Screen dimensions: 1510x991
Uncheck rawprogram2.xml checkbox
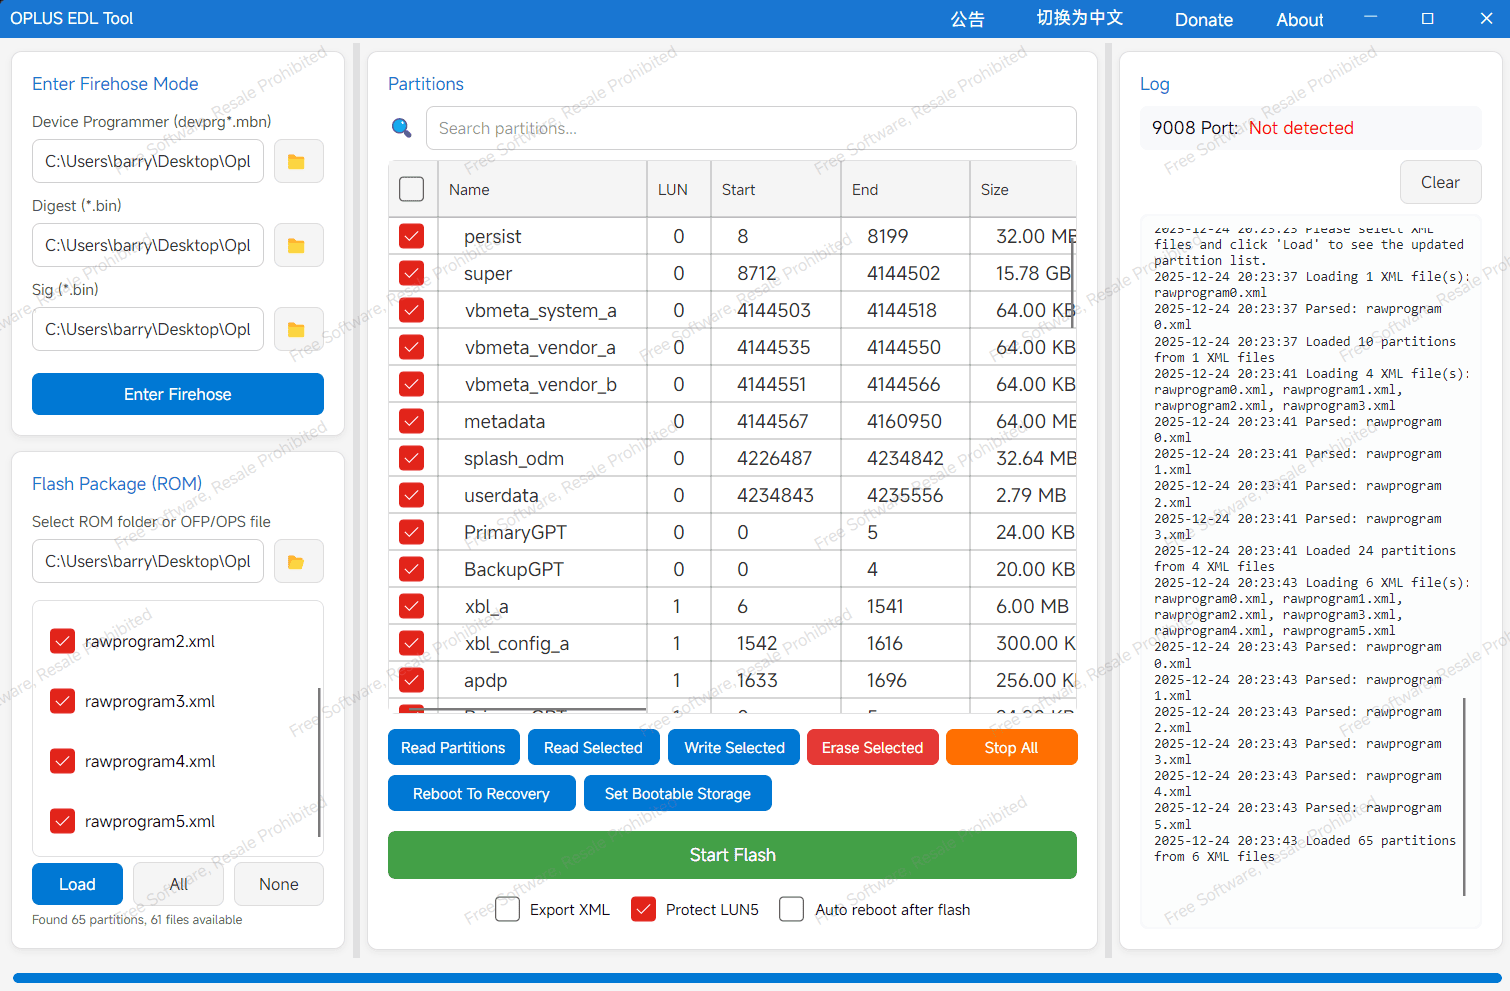(63, 641)
